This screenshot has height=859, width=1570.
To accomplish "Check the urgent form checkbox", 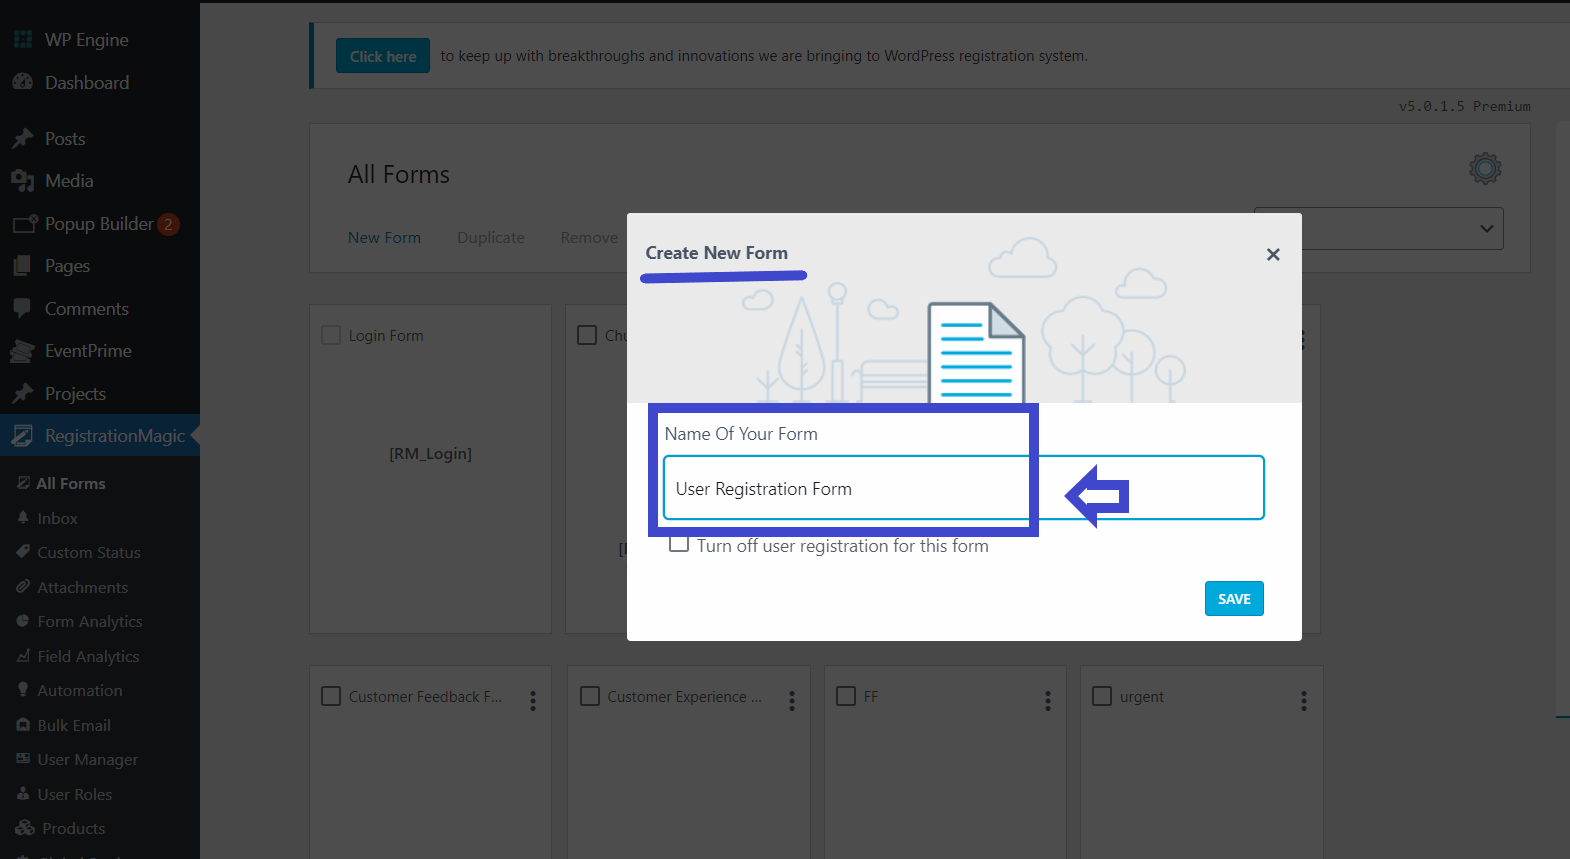I will click(x=1102, y=696).
